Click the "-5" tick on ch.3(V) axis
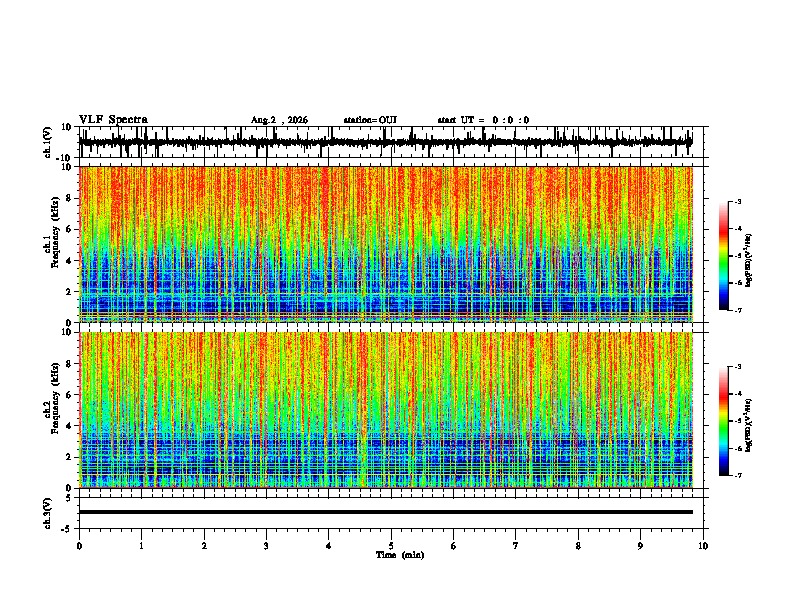Image resolution: width=792 pixels, height=612 pixels. (x=67, y=529)
